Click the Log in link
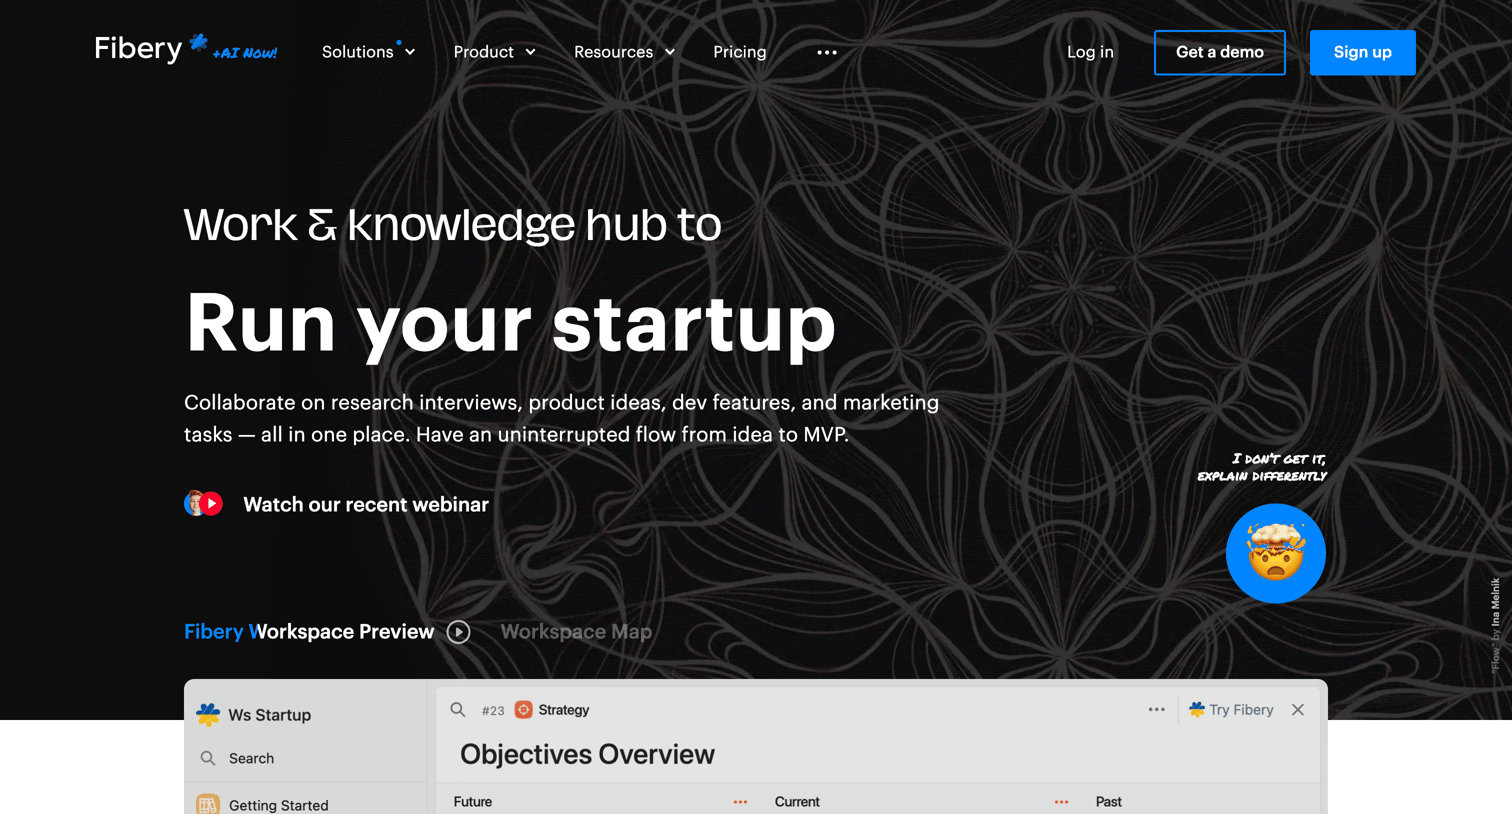Screen dimensions: 1512x814 1090,52
